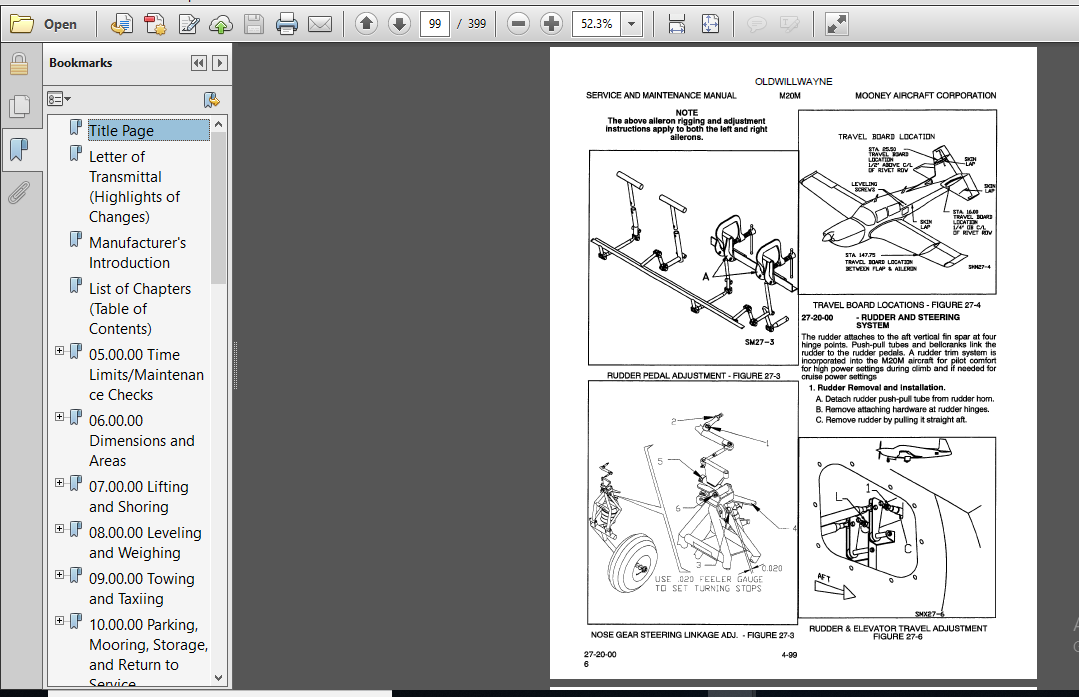Open the page thumbnails panel icon
The height and width of the screenshot is (697, 1079).
[19, 106]
